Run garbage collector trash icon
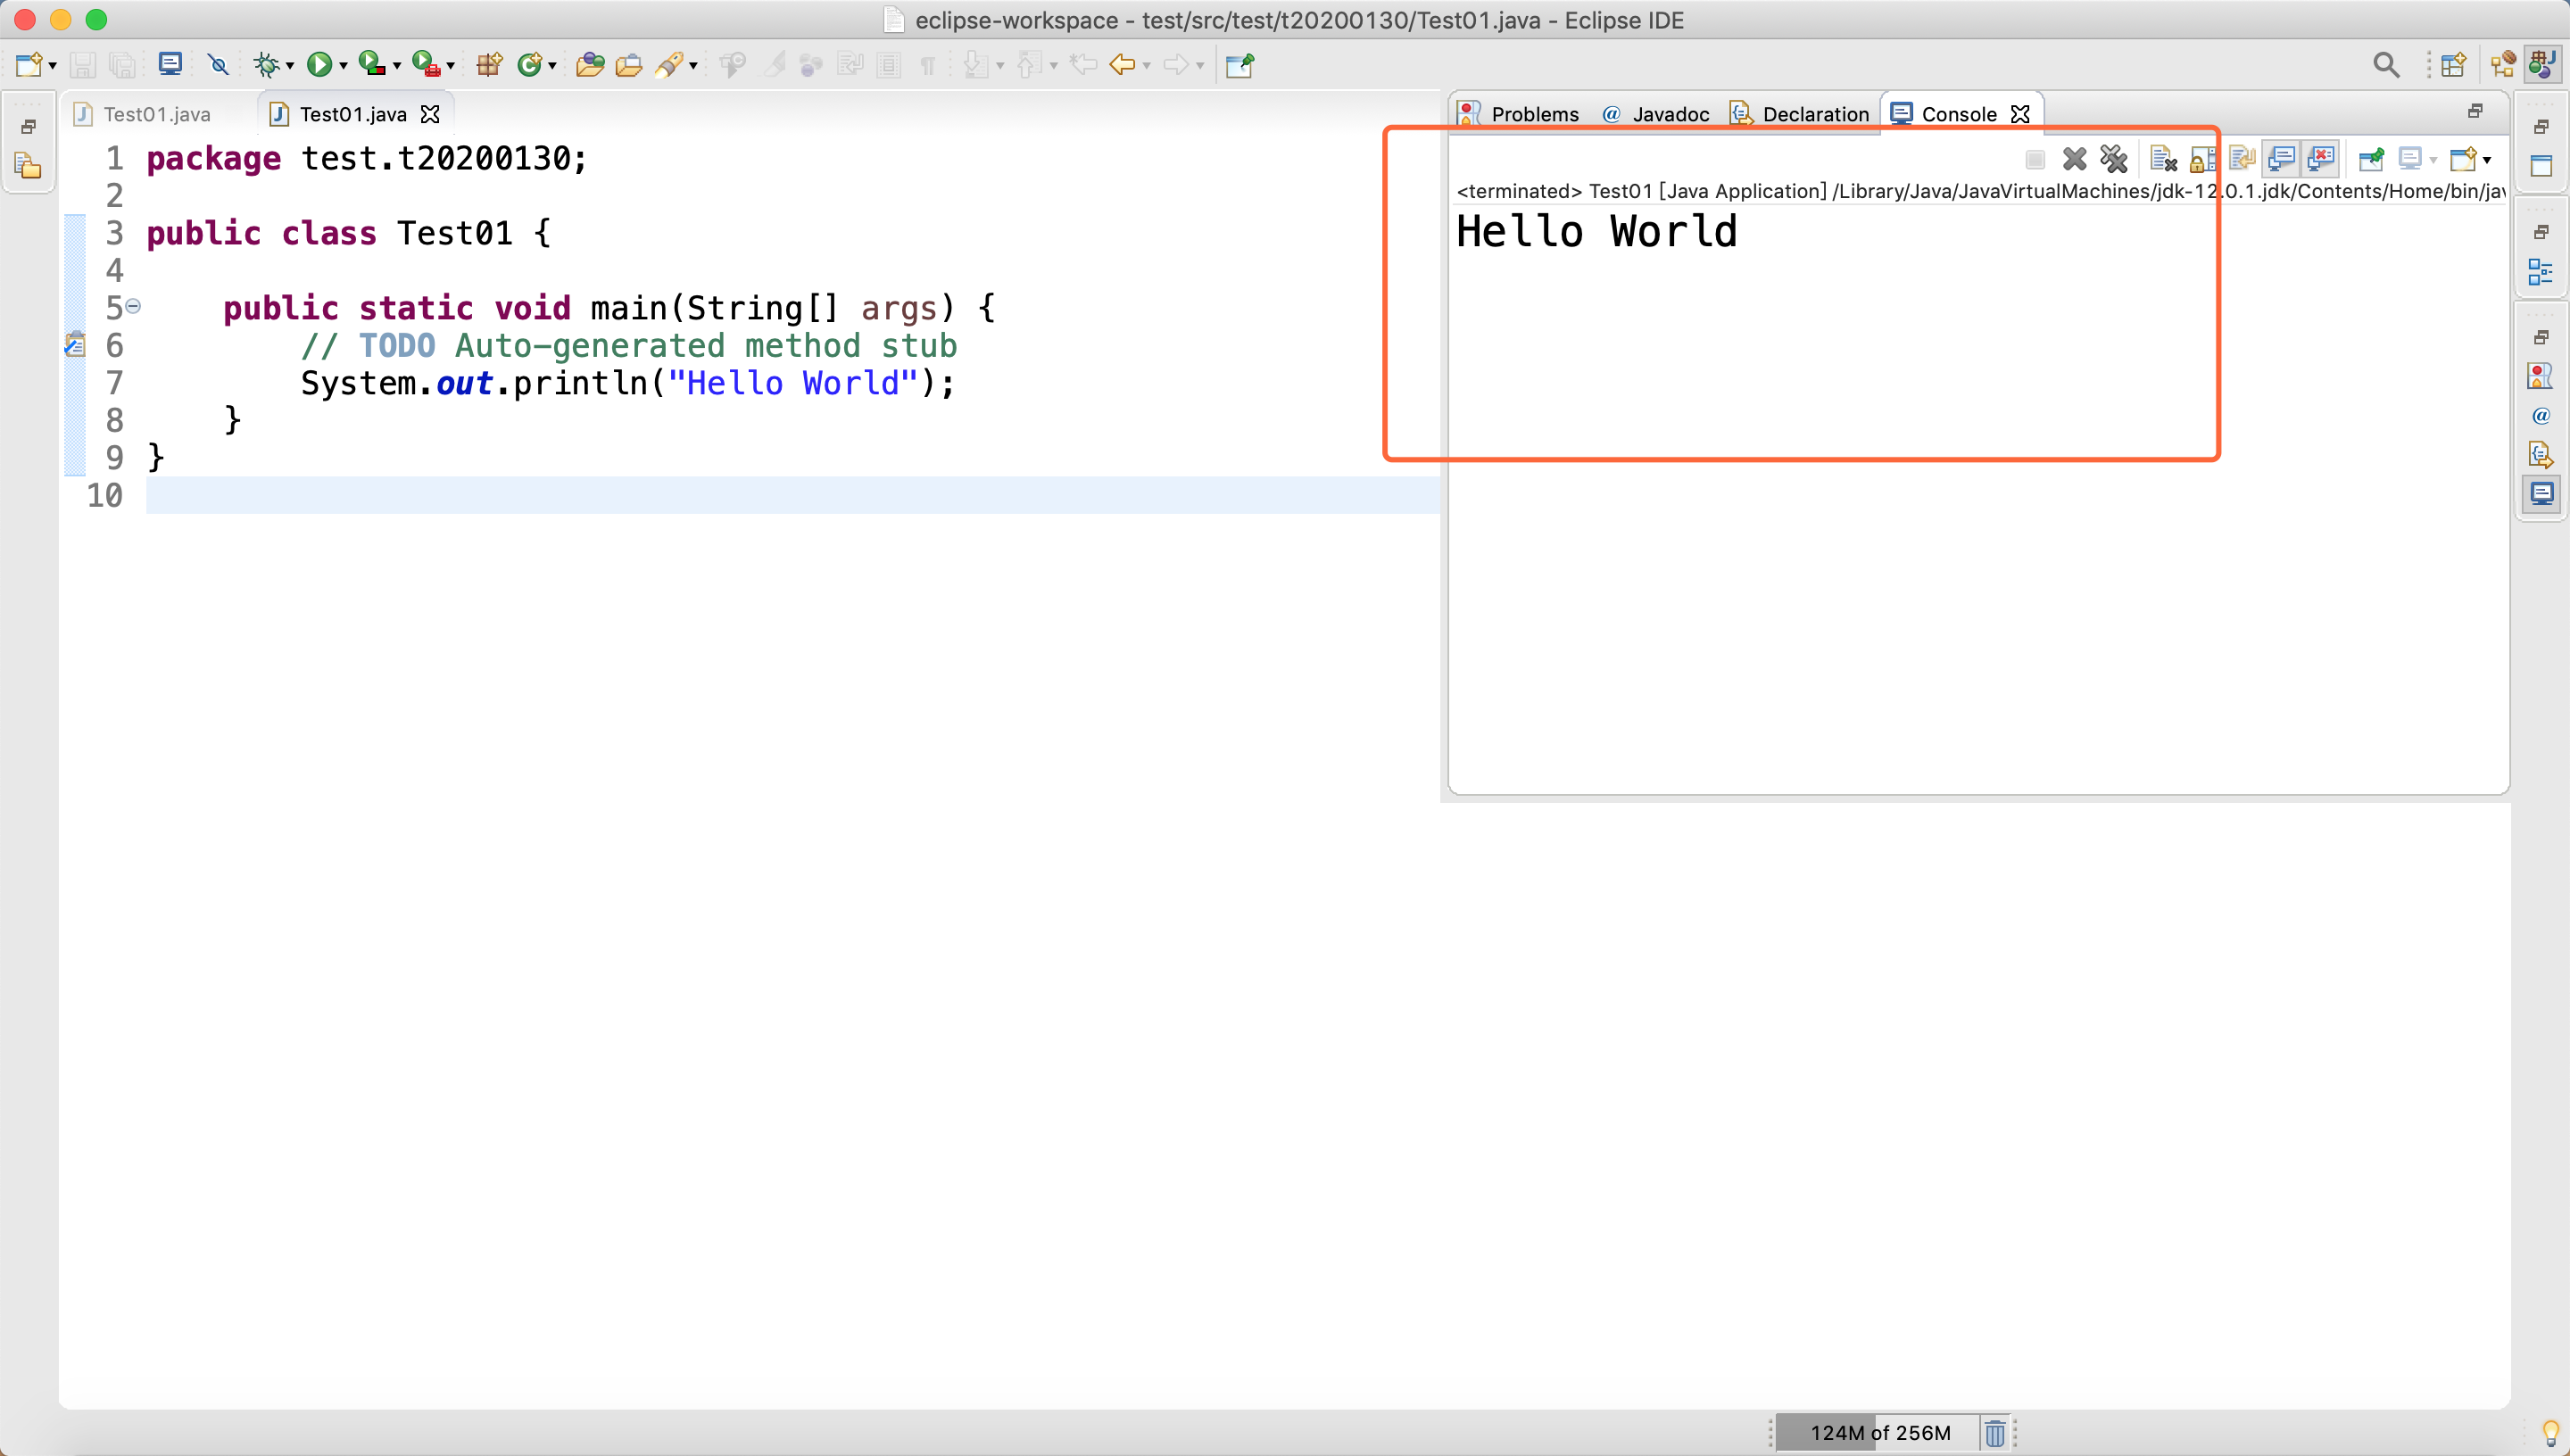Viewport: 2570px width, 1456px height. (1994, 1433)
